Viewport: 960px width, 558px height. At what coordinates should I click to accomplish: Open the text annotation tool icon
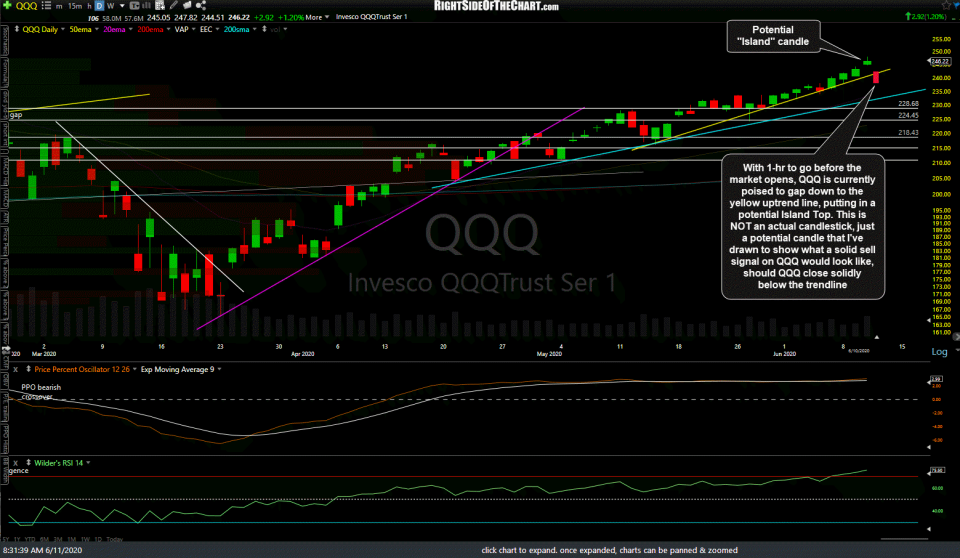[x=134, y=6]
